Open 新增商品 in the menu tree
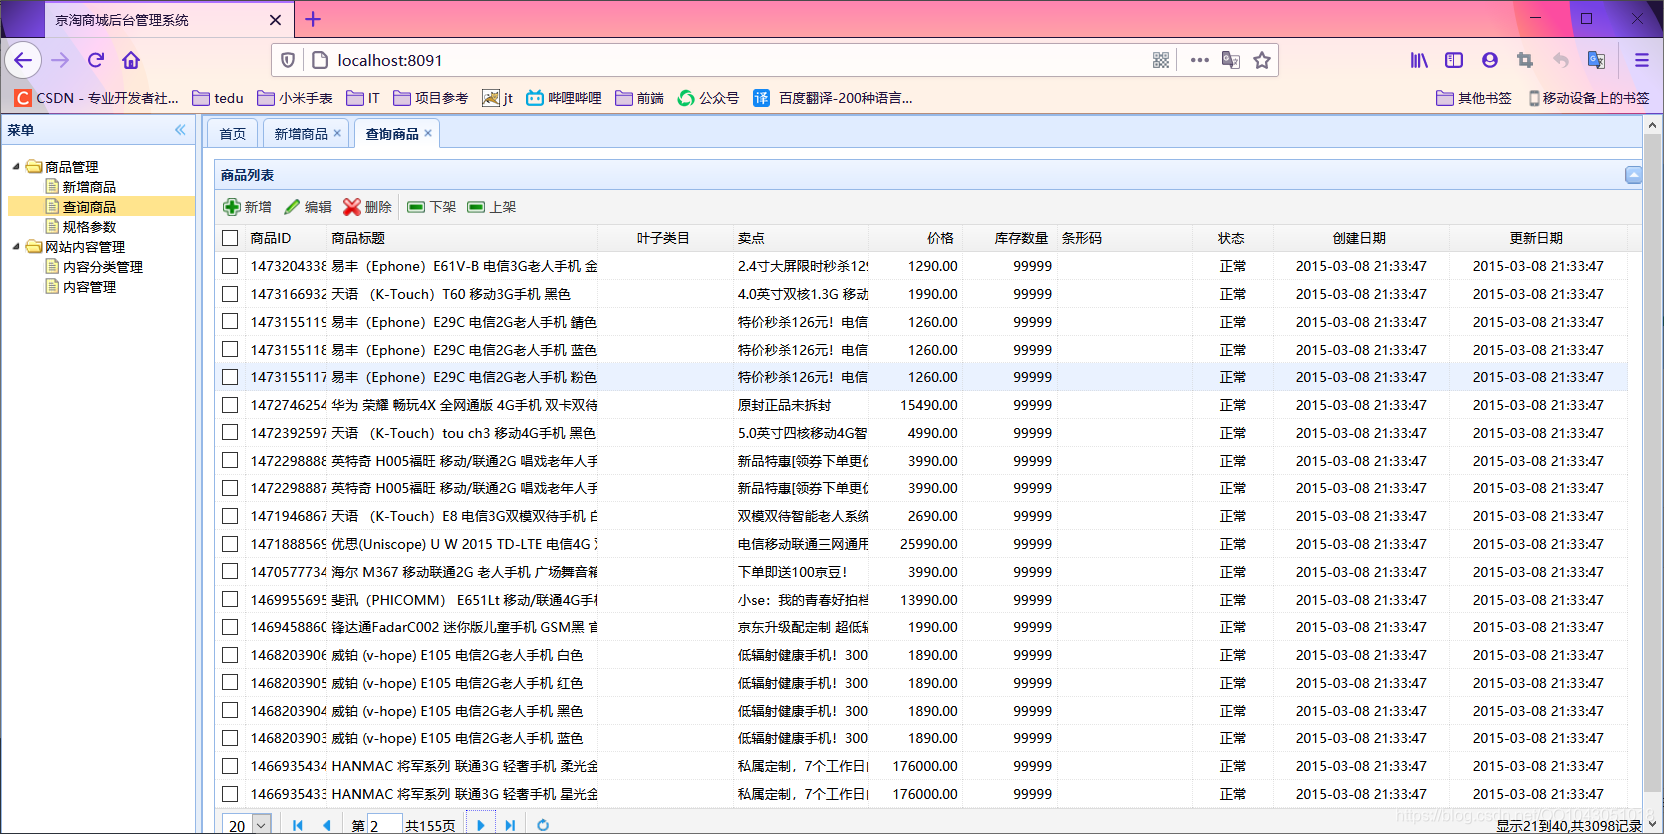 pos(89,187)
